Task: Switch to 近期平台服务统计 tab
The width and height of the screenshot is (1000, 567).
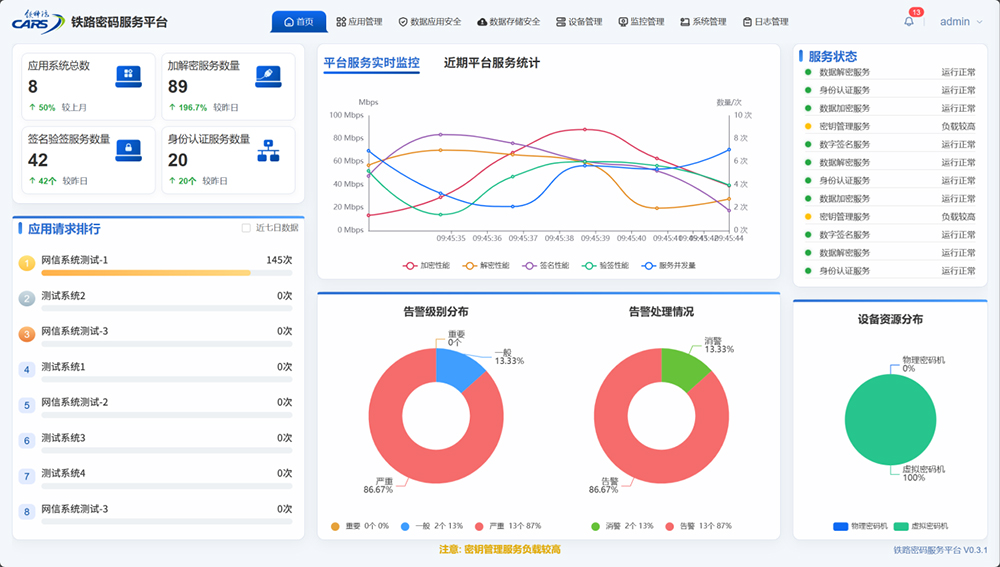Action: pyautogui.click(x=491, y=63)
